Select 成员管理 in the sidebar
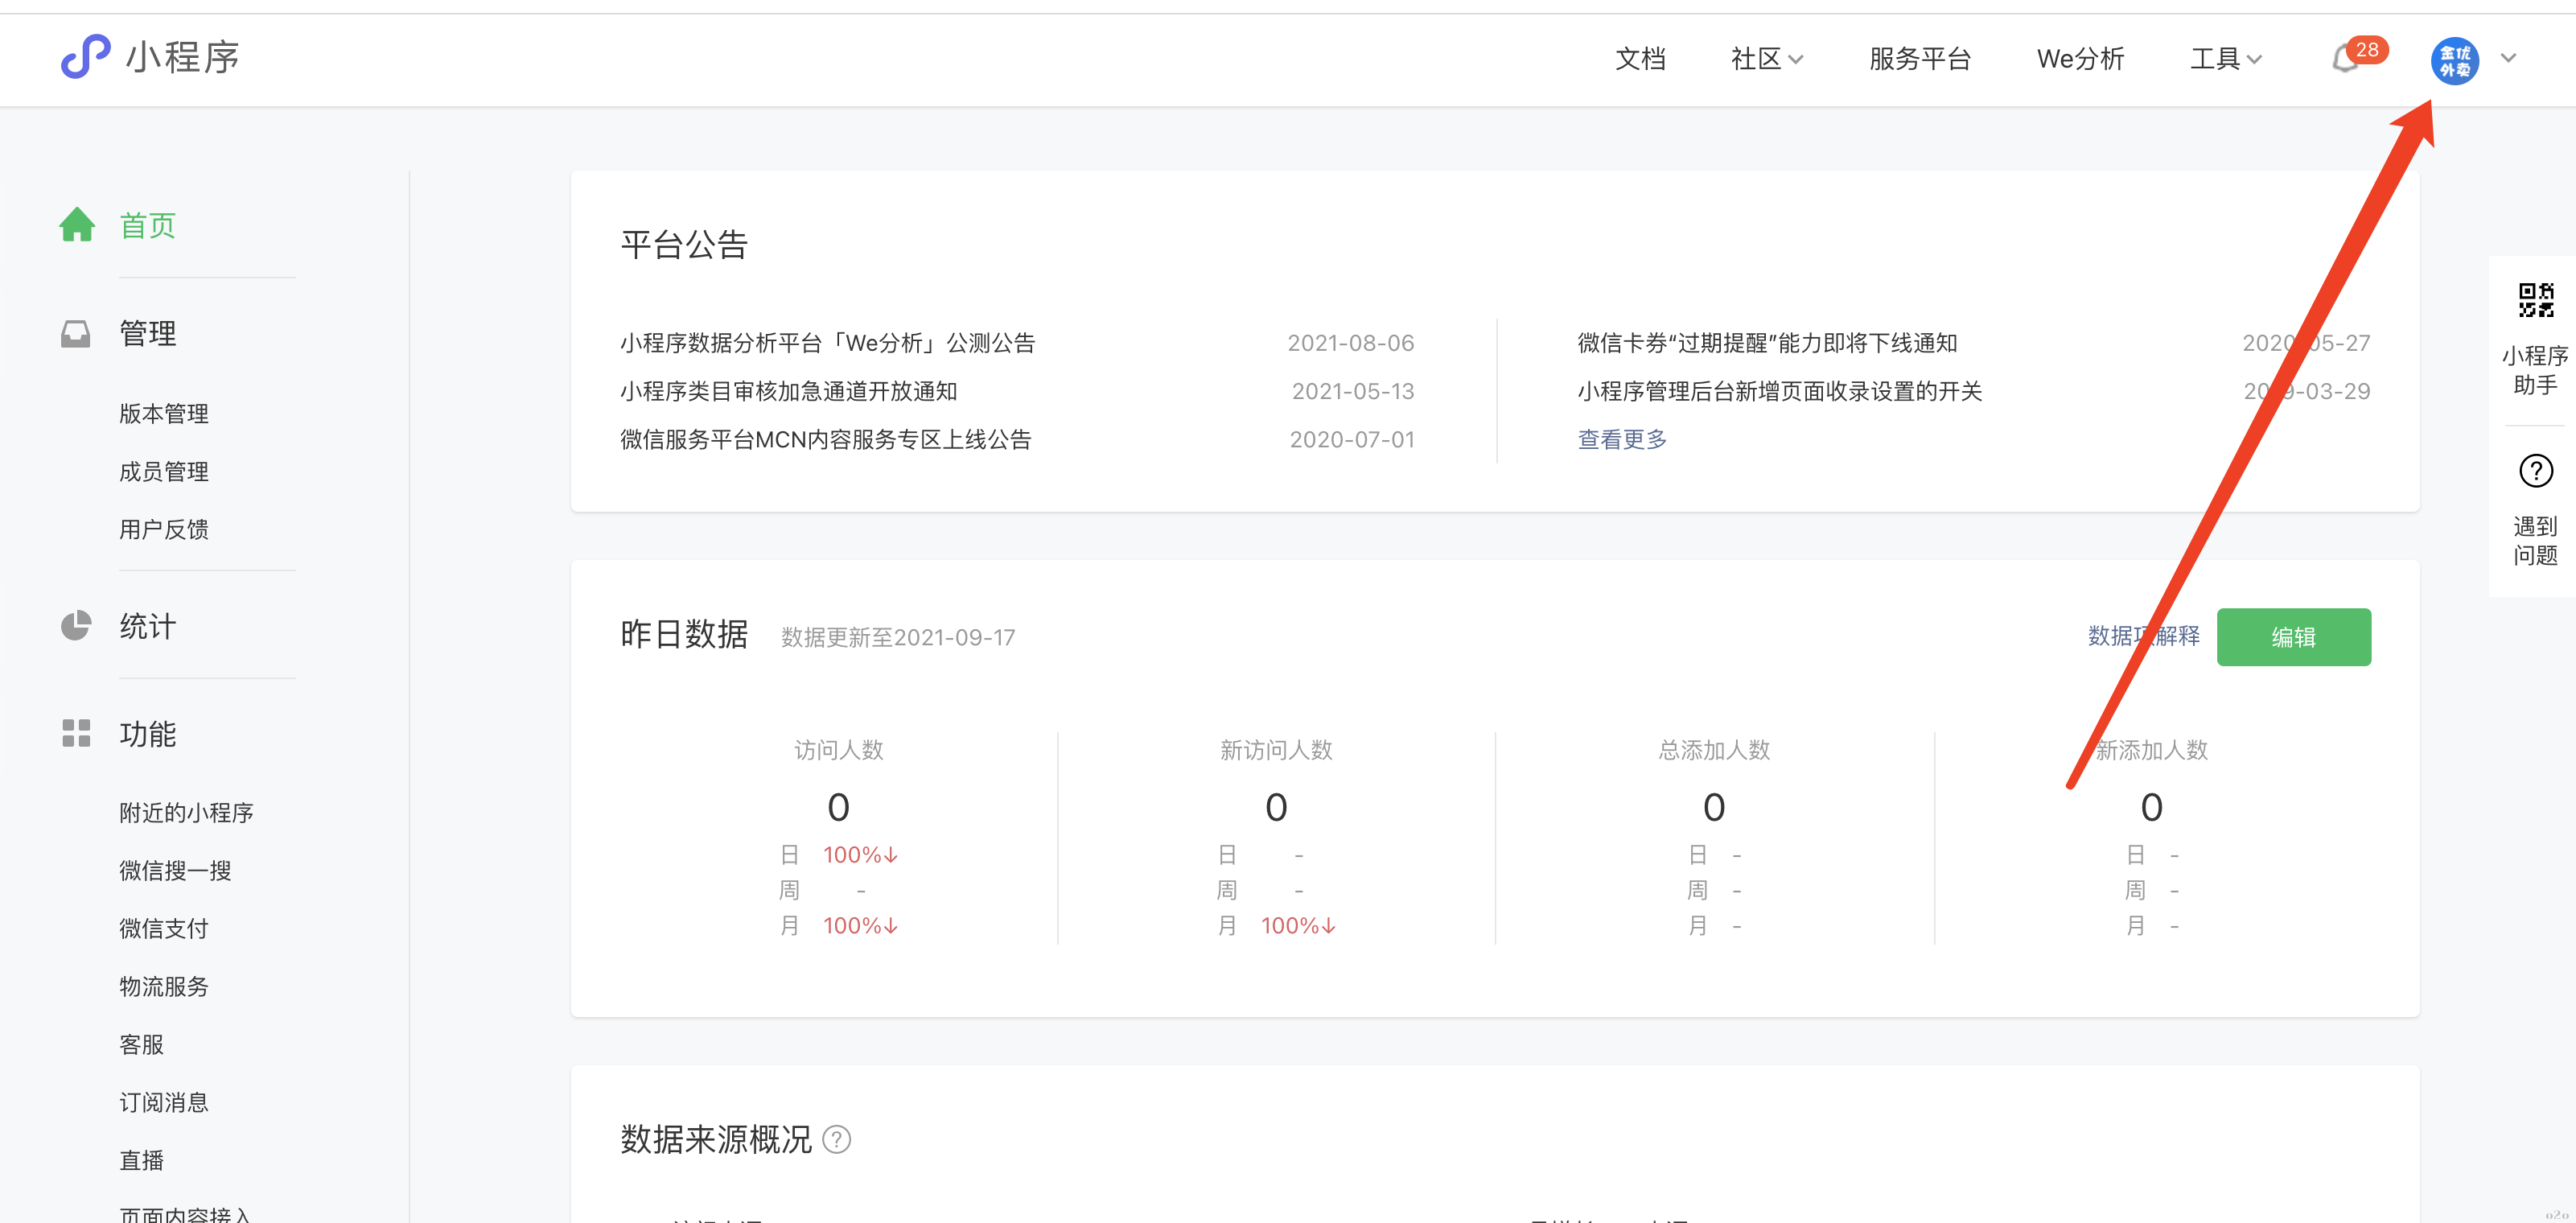 click(x=164, y=471)
